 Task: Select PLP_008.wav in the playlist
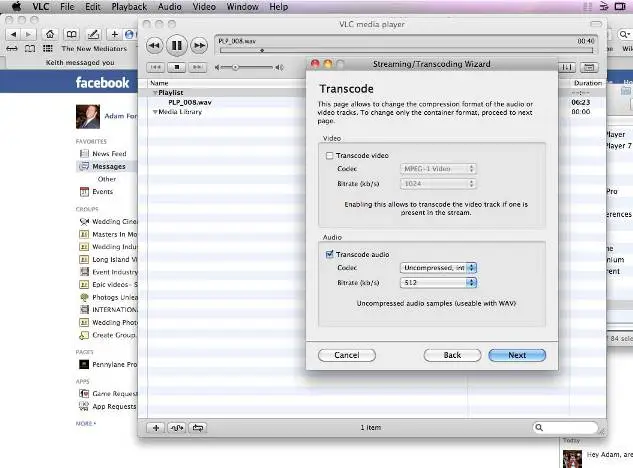tap(190, 102)
